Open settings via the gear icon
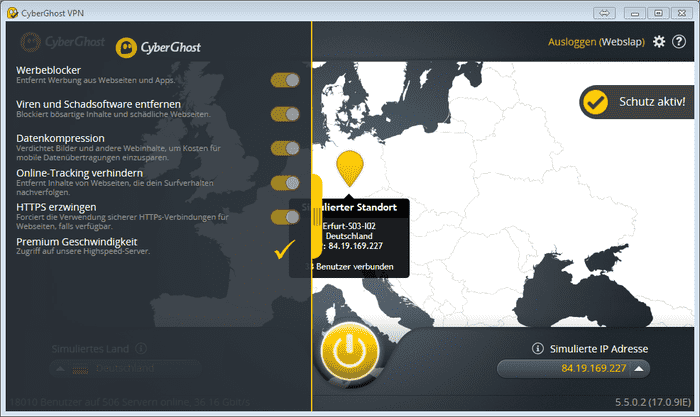700x417 pixels. (658, 42)
